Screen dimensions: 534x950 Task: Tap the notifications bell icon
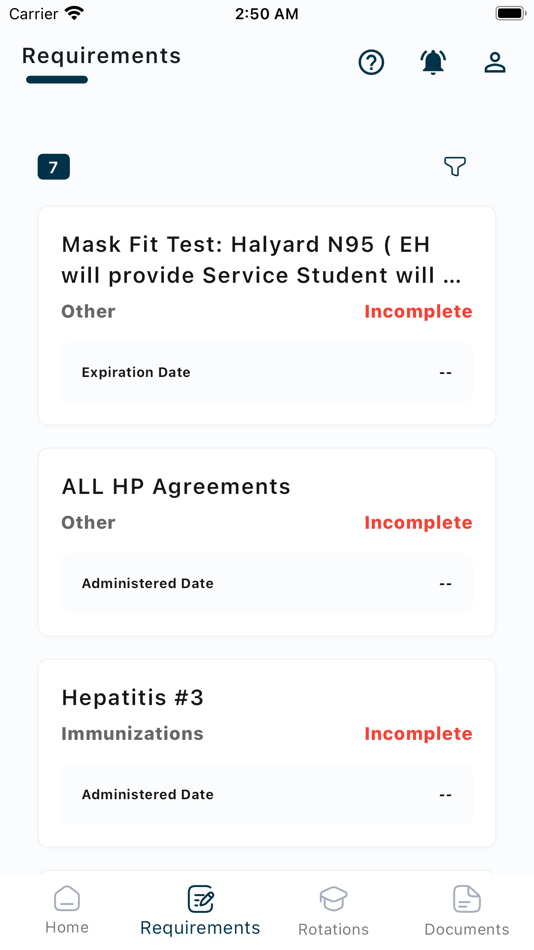tap(433, 62)
